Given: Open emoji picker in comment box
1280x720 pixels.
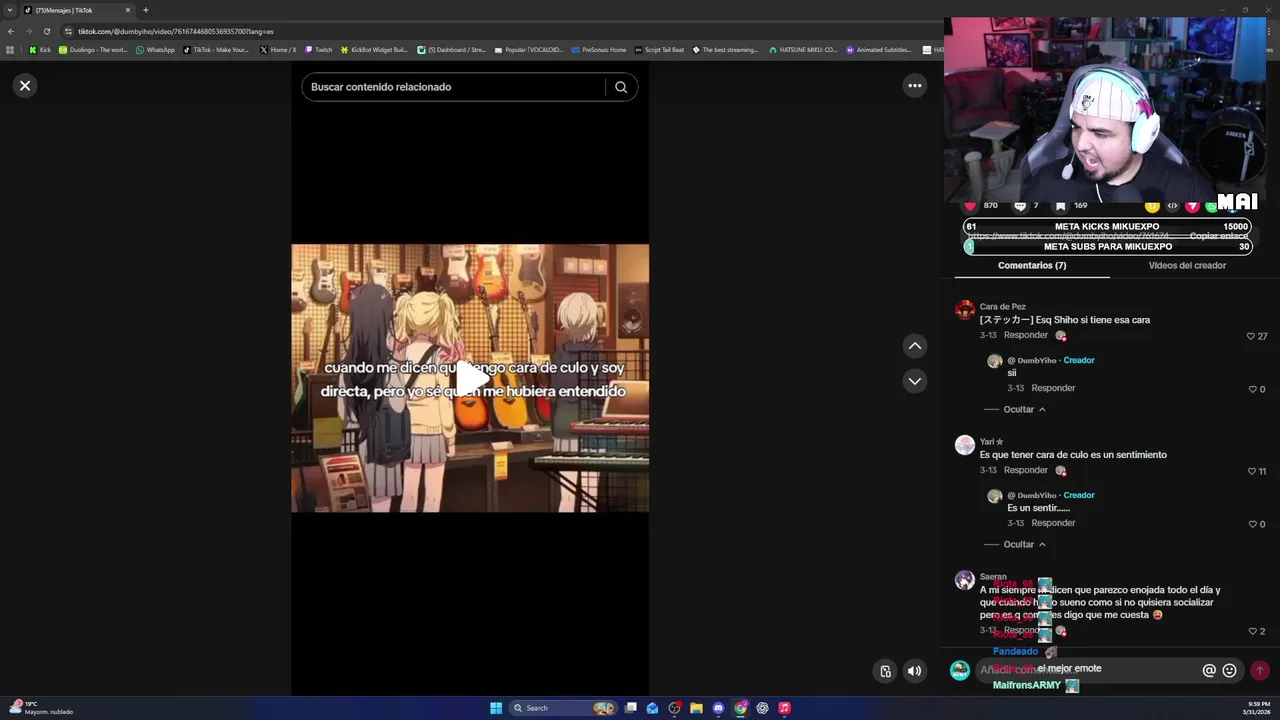Looking at the screenshot, I should (1229, 671).
